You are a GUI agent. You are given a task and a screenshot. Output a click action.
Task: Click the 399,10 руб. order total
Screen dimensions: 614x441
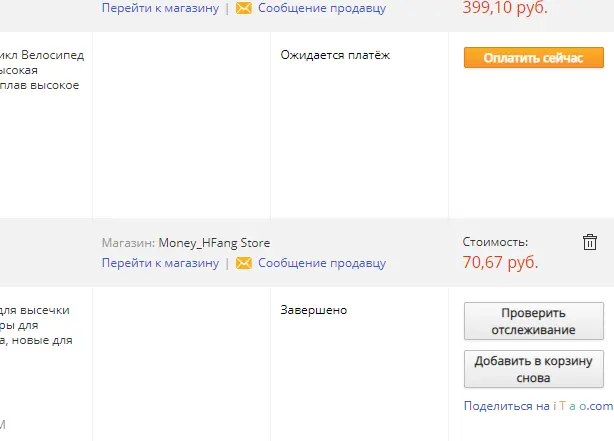click(x=505, y=7)
